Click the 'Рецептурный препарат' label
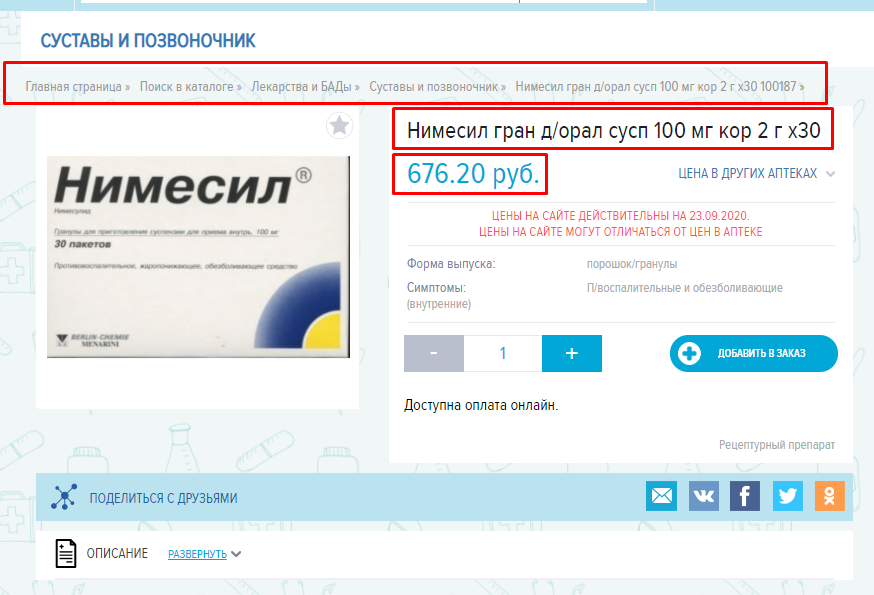Viewport: 874px width, 595px height. [x=776, y=445]
